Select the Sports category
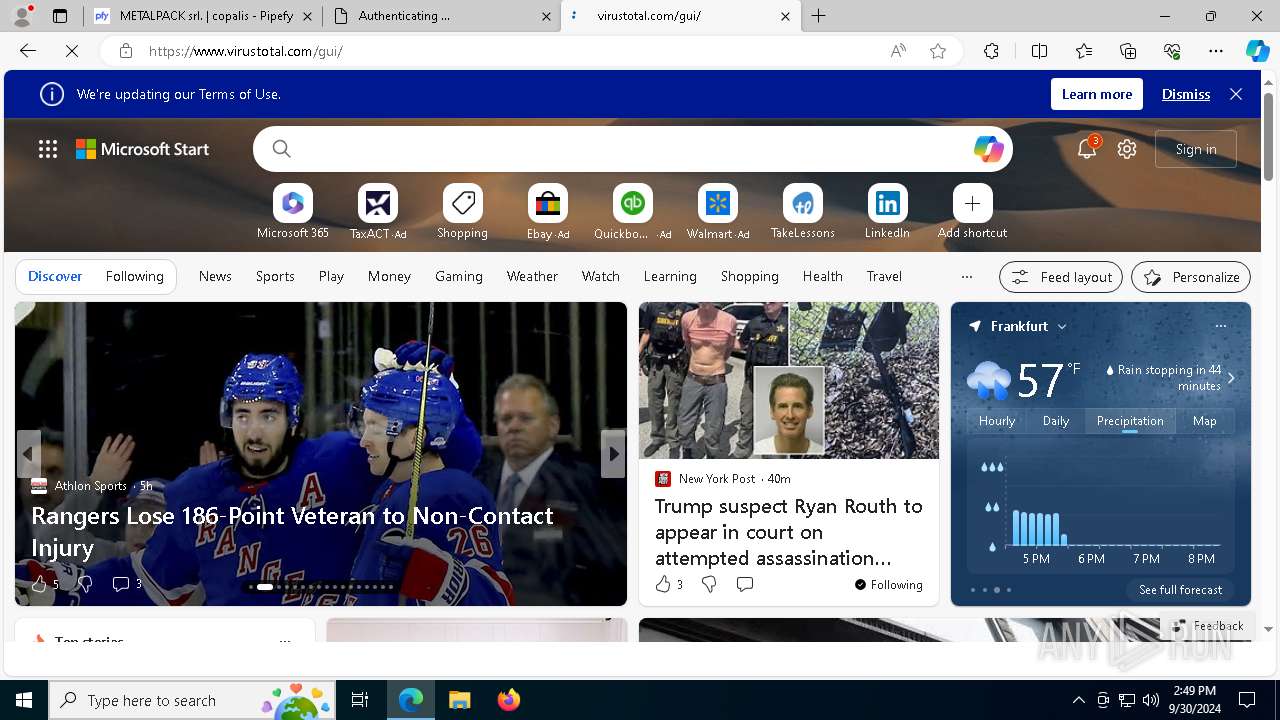This screenshot has width=1280, height=720. click(x=275, y=276)
